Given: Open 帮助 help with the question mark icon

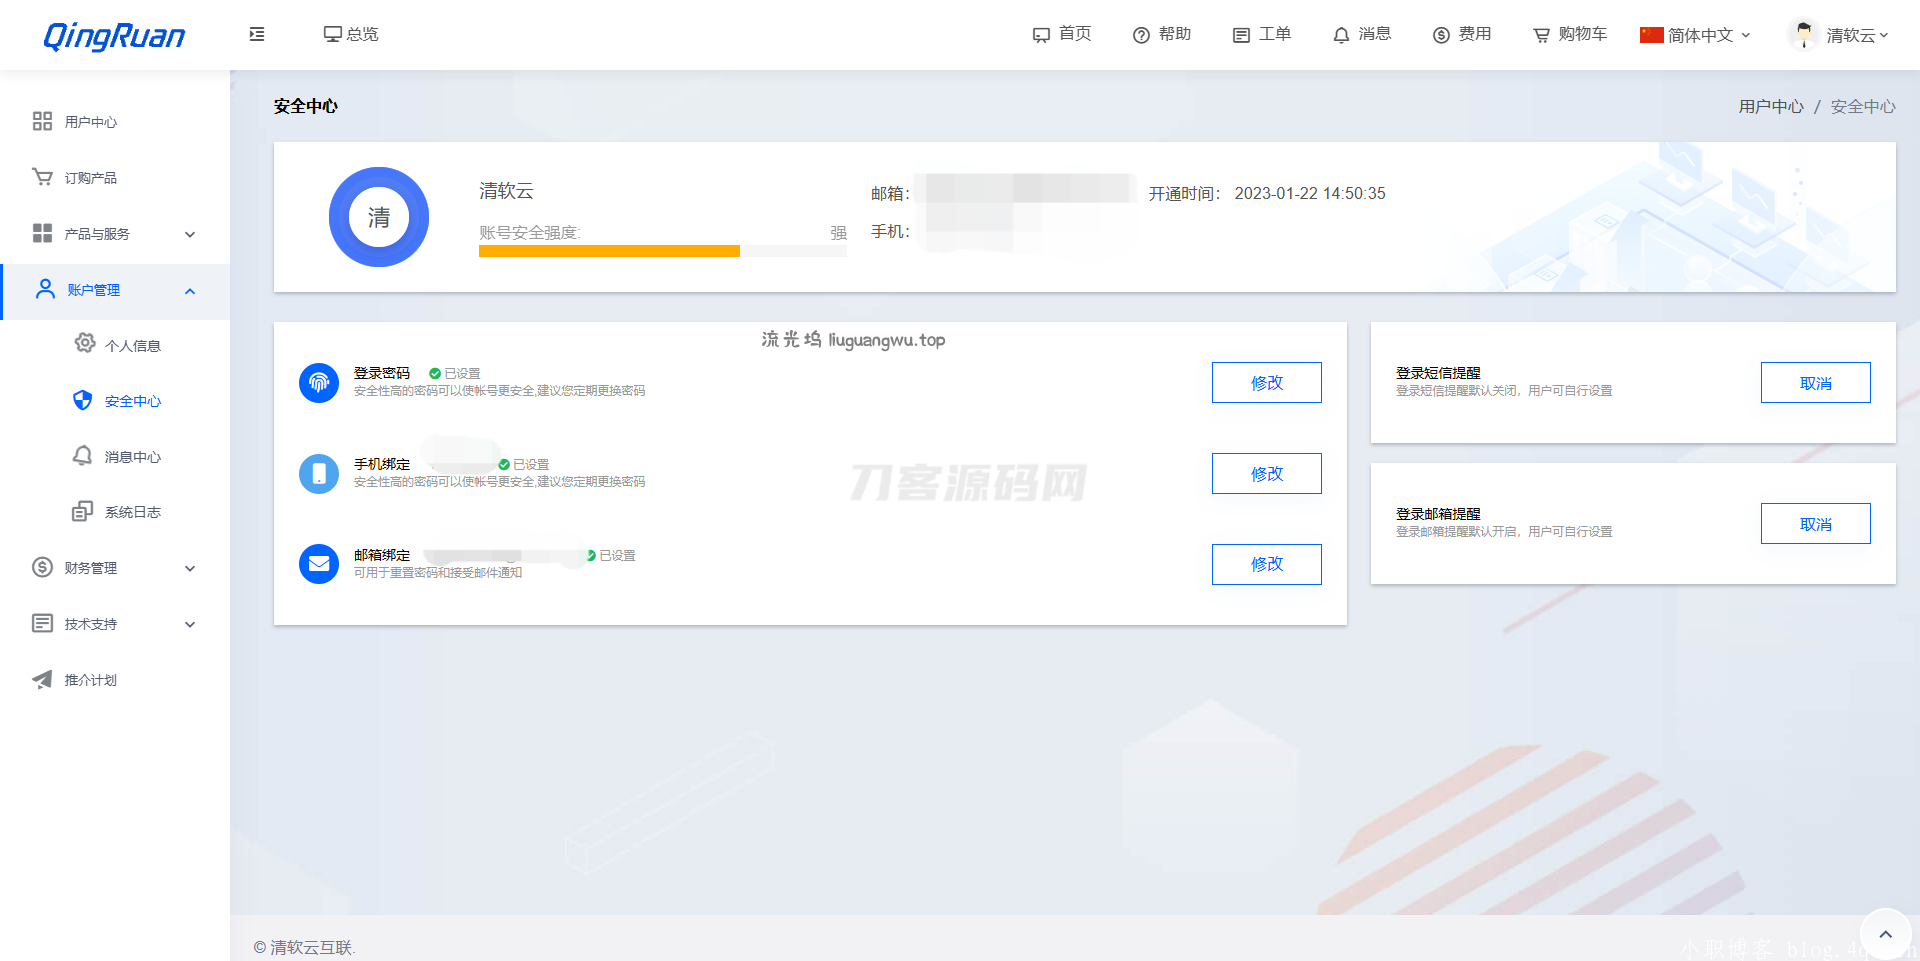Looking at the screenshot, I should pyautogui.click(x=1162, y=34).
